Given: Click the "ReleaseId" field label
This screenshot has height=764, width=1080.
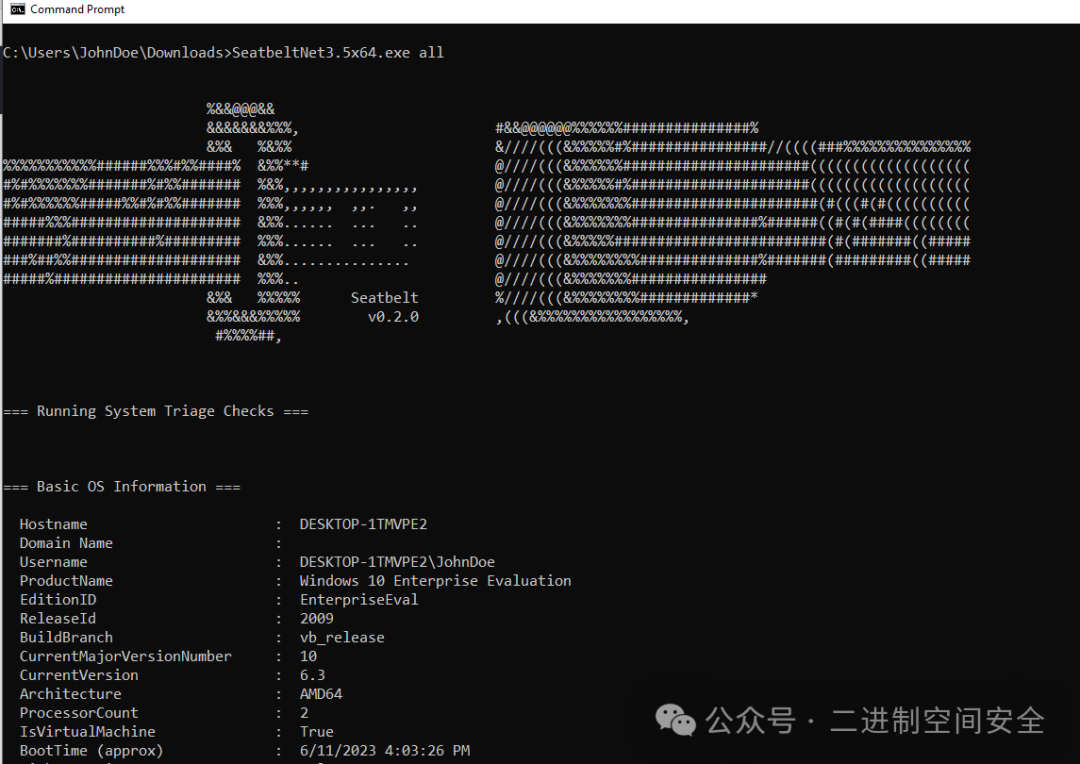Looking at the screenshot, I should [x=58, y=619].
